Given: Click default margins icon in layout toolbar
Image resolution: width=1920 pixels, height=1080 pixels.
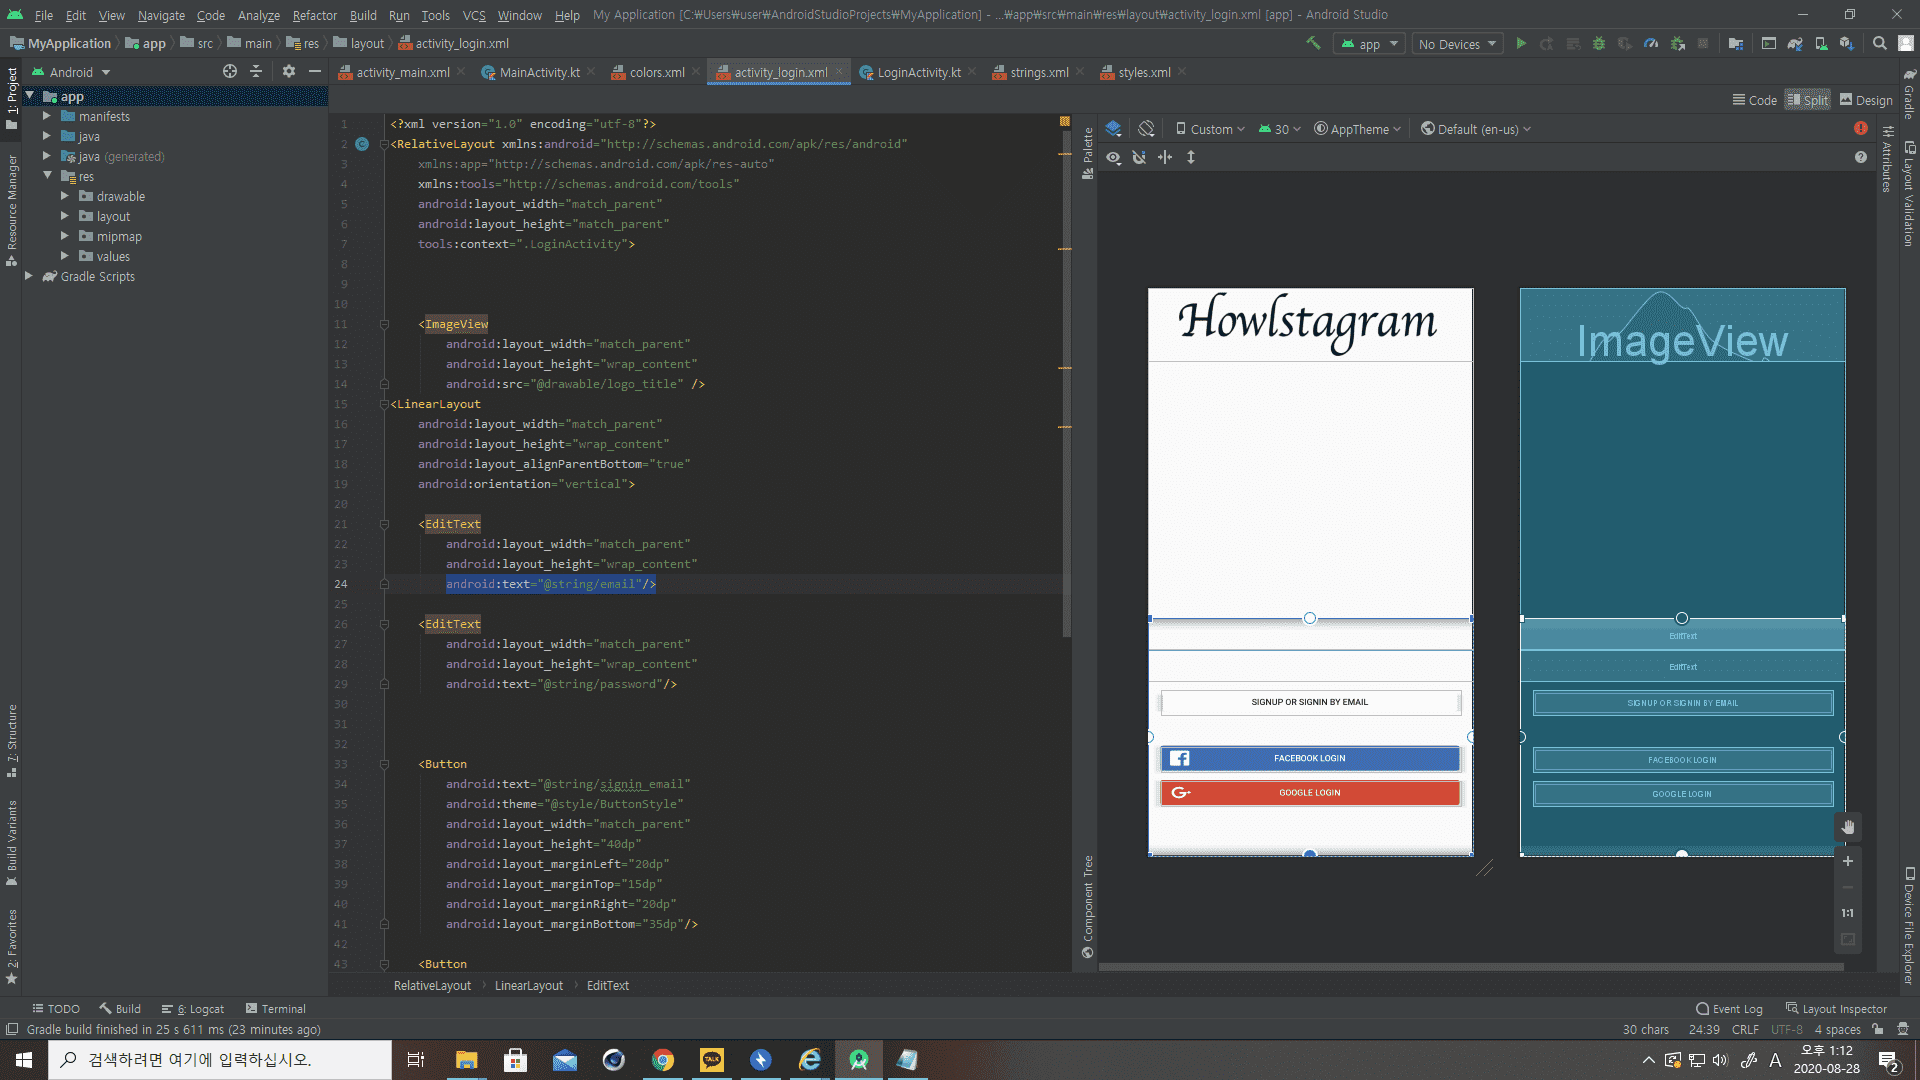Looking at the screenshot, I should (x=1165, y=158).
